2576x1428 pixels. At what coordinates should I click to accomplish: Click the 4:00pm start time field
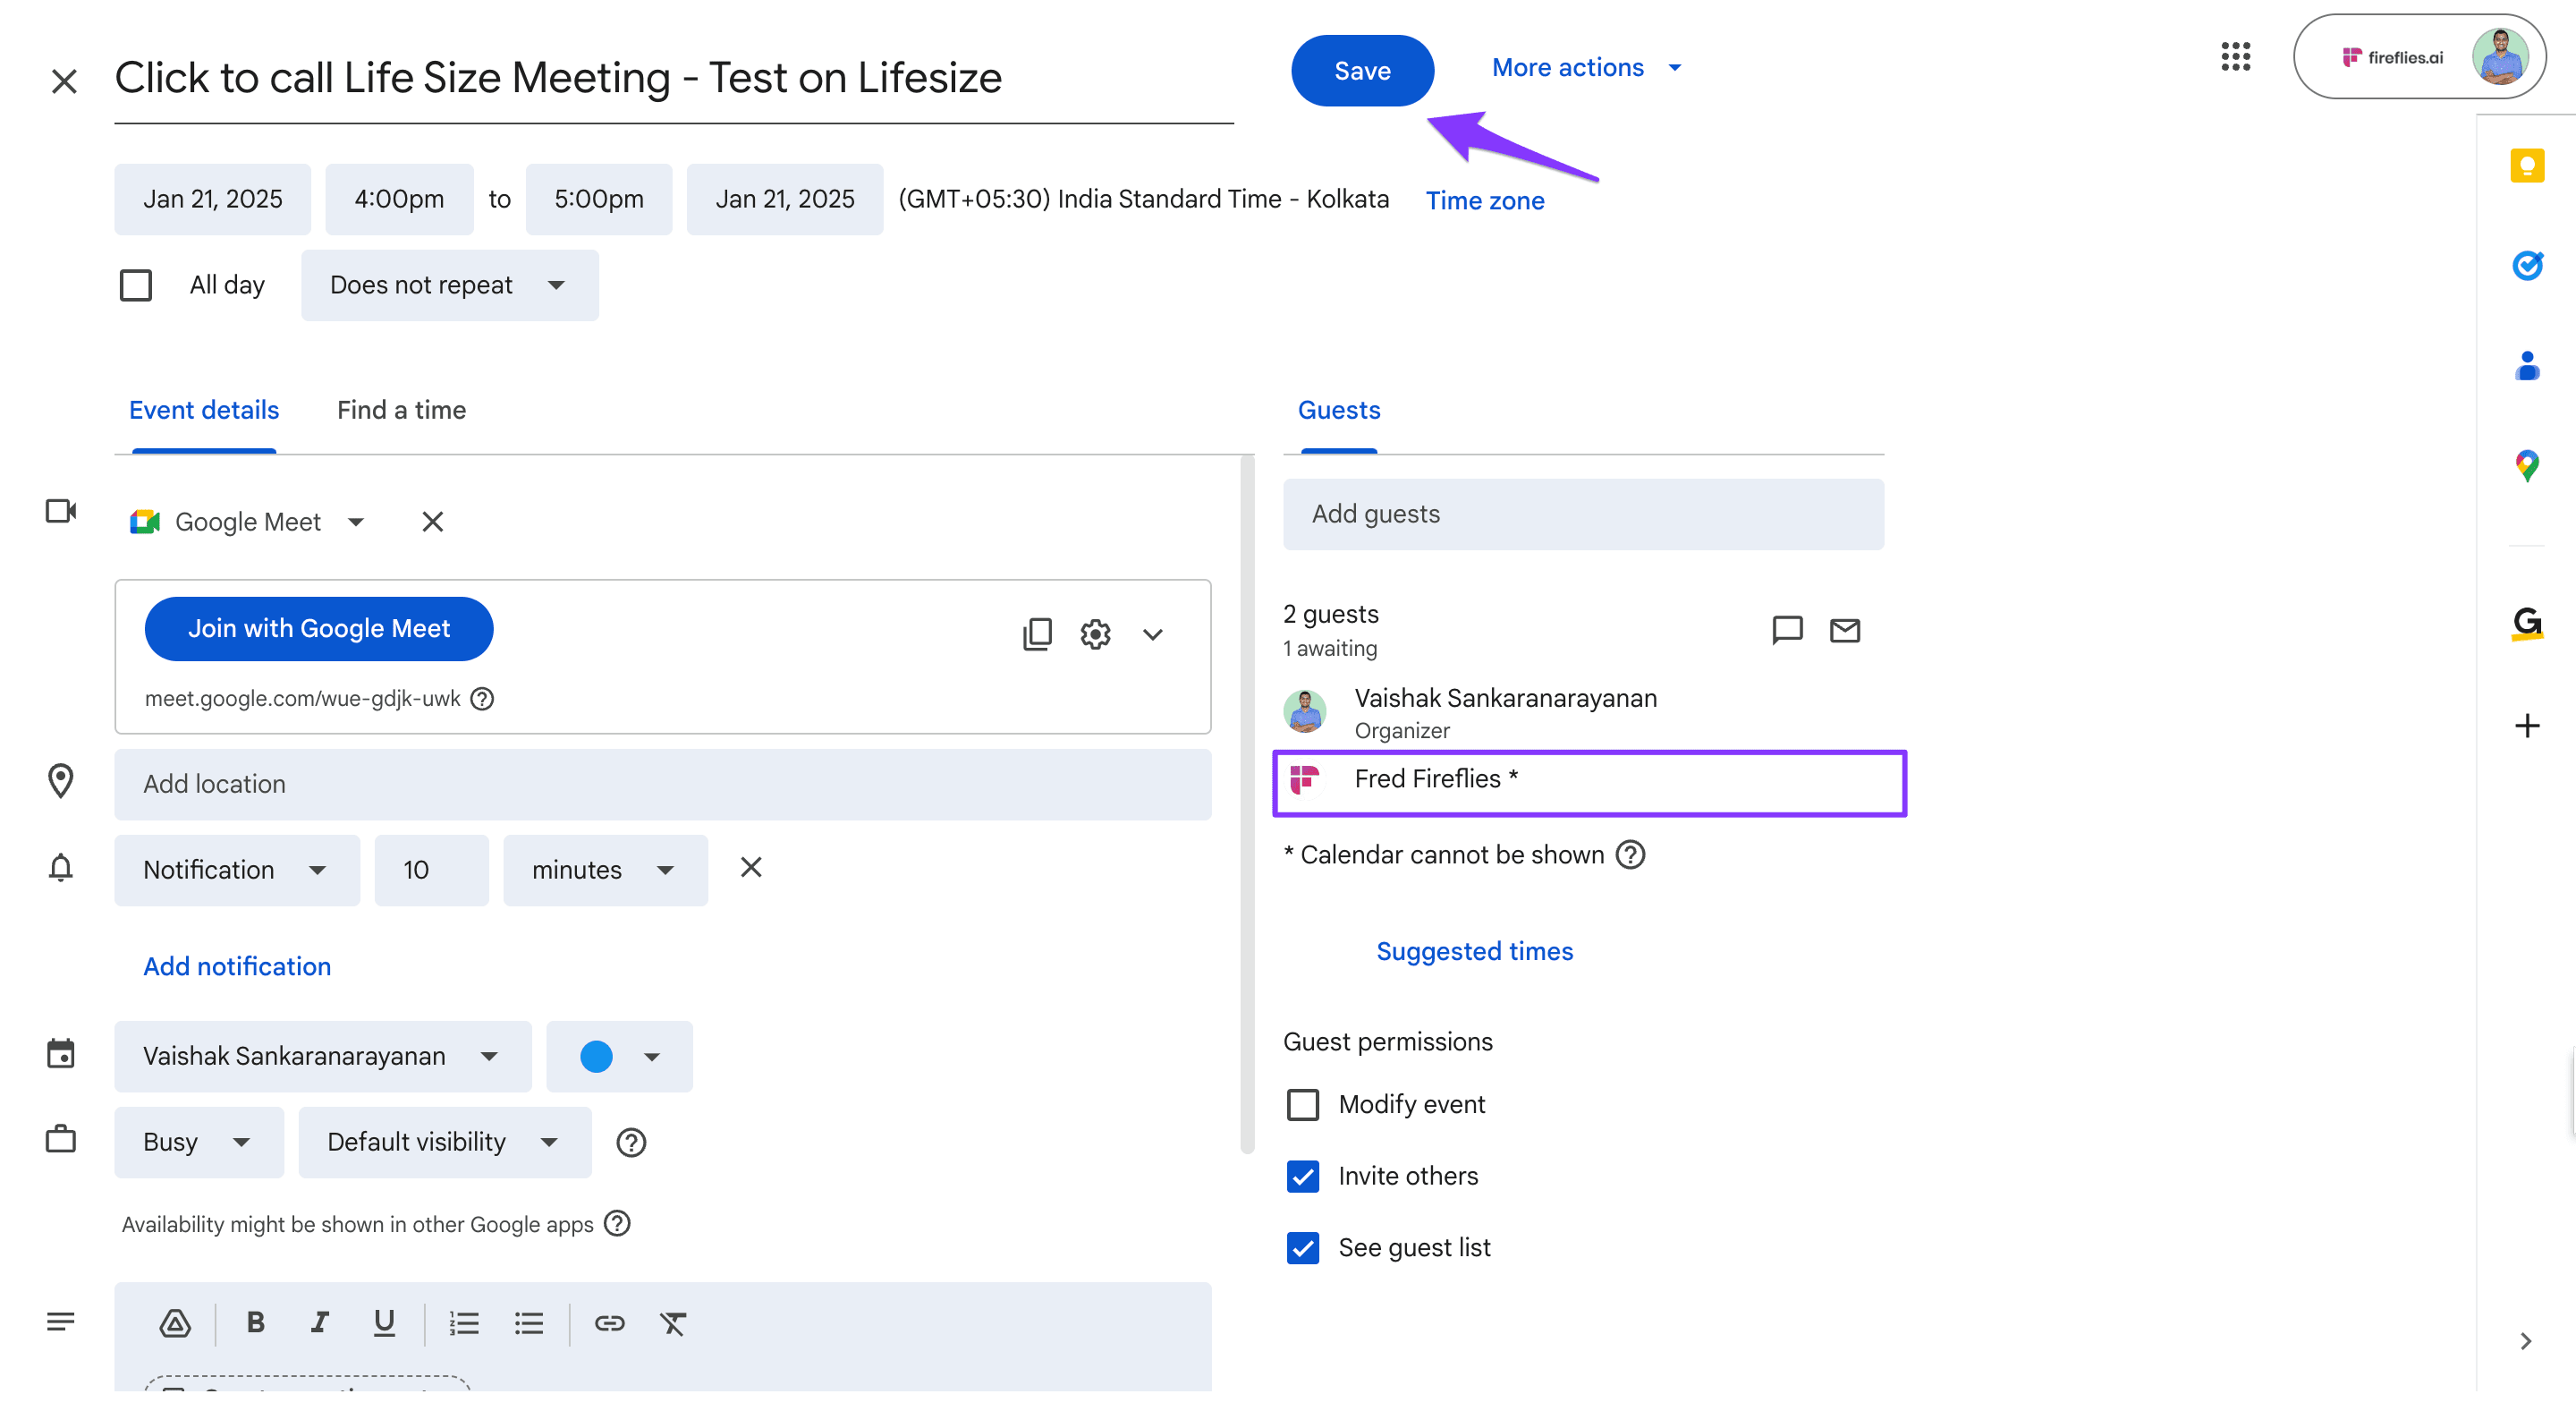(x=399, y=199)
